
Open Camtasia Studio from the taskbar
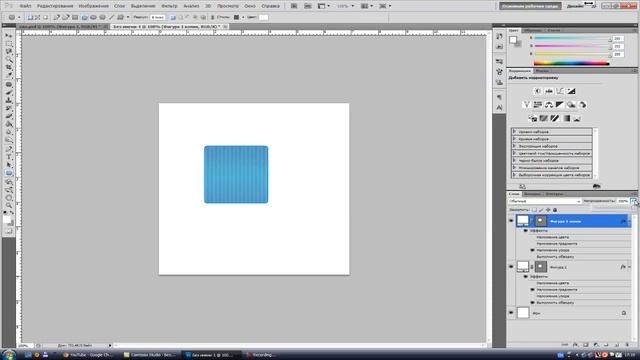click(x=150, y=355)
